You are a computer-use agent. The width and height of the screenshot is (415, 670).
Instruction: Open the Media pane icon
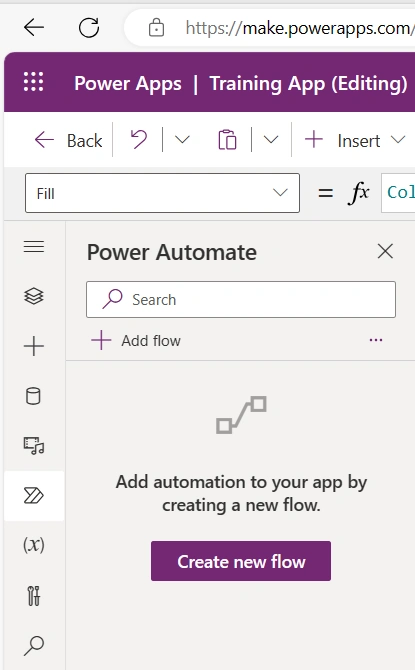[34, 446]
